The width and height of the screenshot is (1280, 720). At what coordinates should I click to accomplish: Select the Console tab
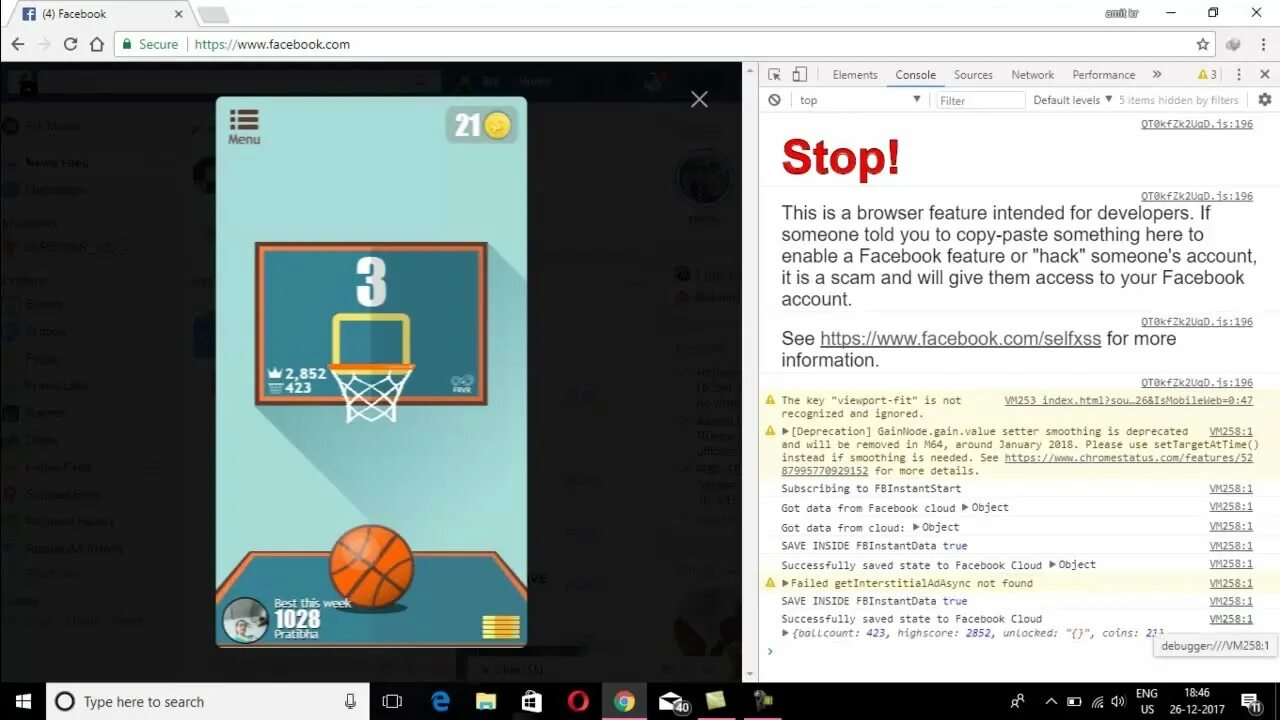[x=915, y=75]
